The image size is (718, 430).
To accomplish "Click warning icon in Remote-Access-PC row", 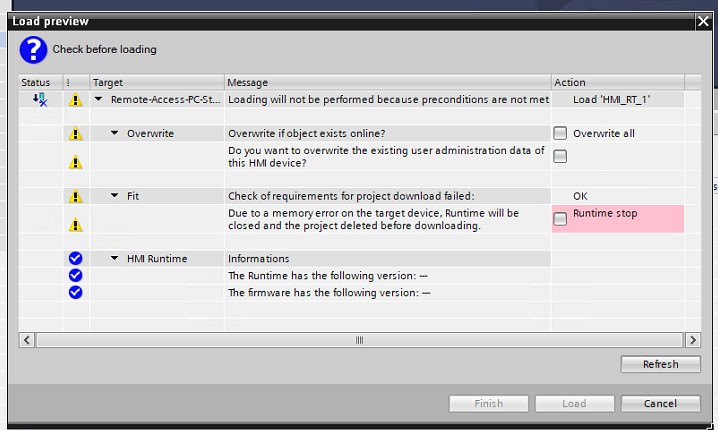I will tap(76, 99).
